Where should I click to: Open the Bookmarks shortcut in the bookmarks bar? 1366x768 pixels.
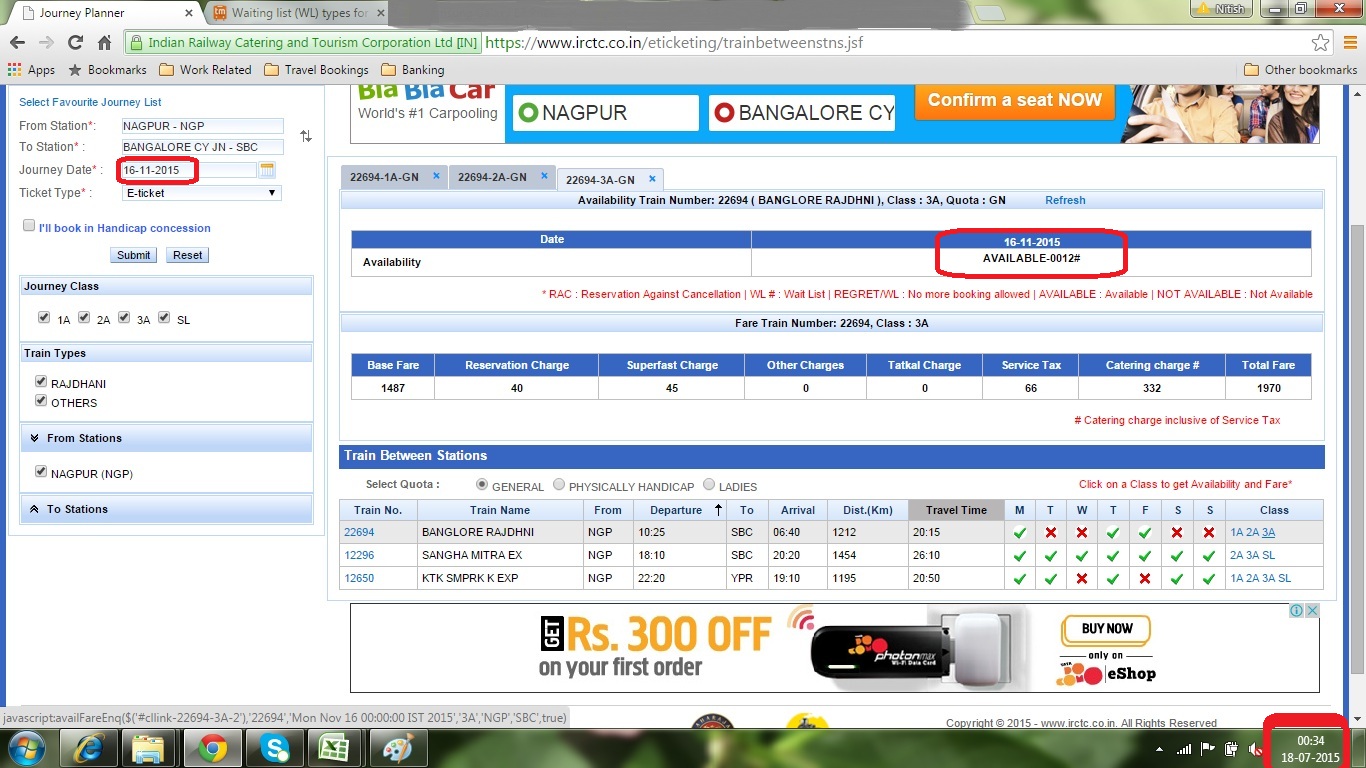107,70
